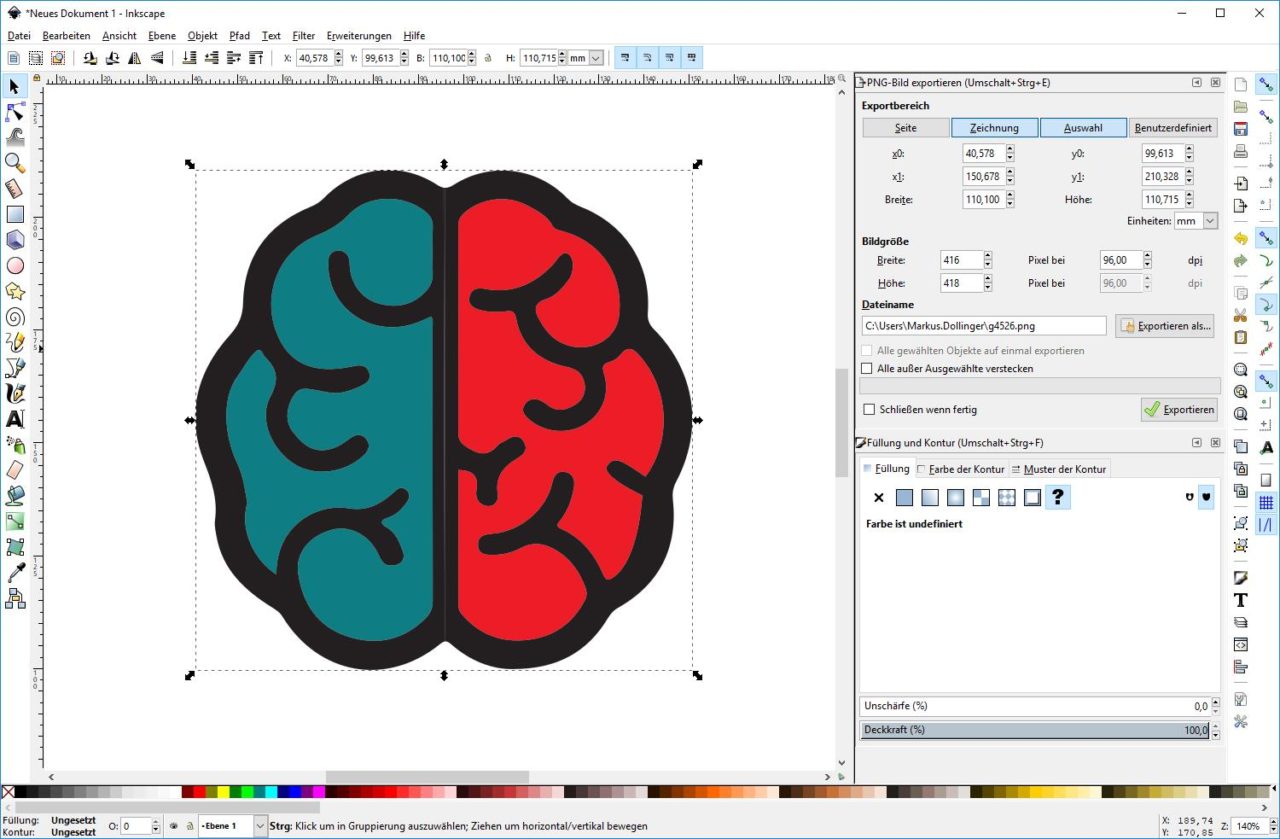Image resolution: width=1280 pixels, height=839 pixels.
Task: Select the Circle/Ellipse tool
Action: coord(15,266)
